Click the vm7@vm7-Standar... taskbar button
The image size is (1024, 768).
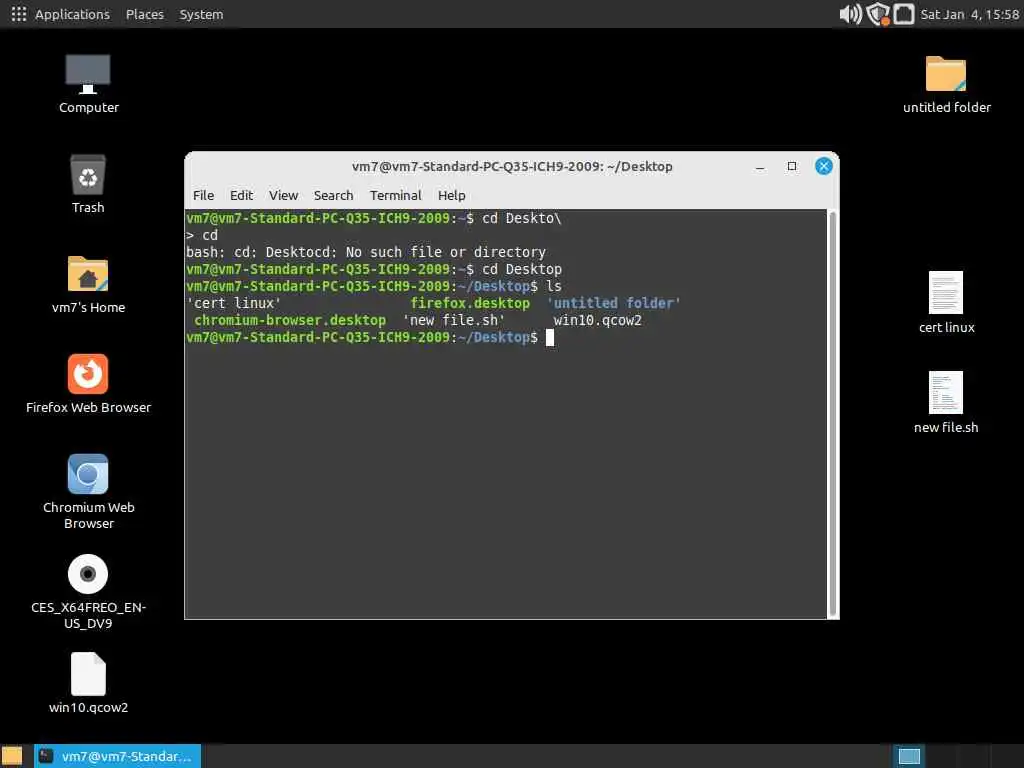tap(118, 756)
